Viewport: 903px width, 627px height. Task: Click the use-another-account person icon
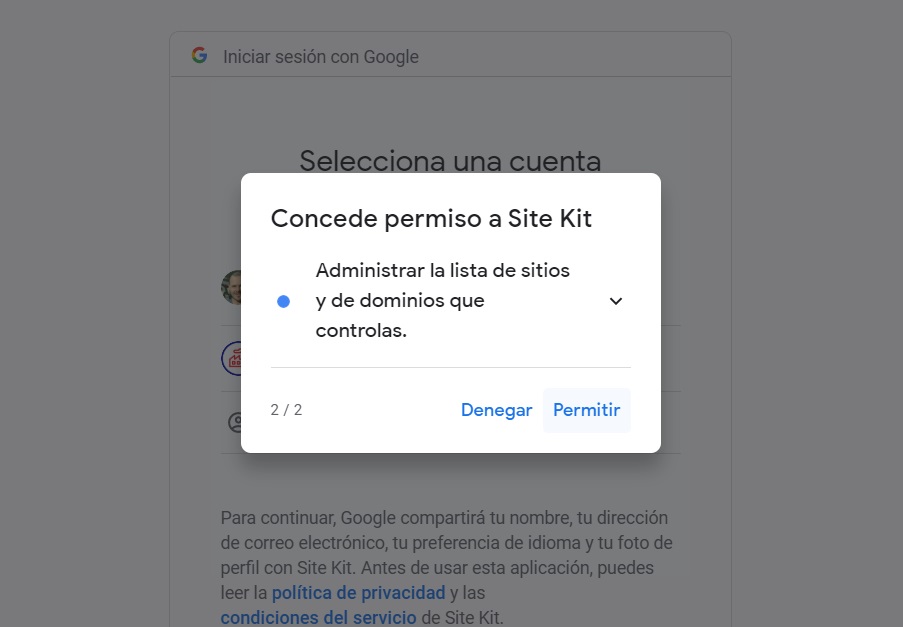click(x=235, y=422)
